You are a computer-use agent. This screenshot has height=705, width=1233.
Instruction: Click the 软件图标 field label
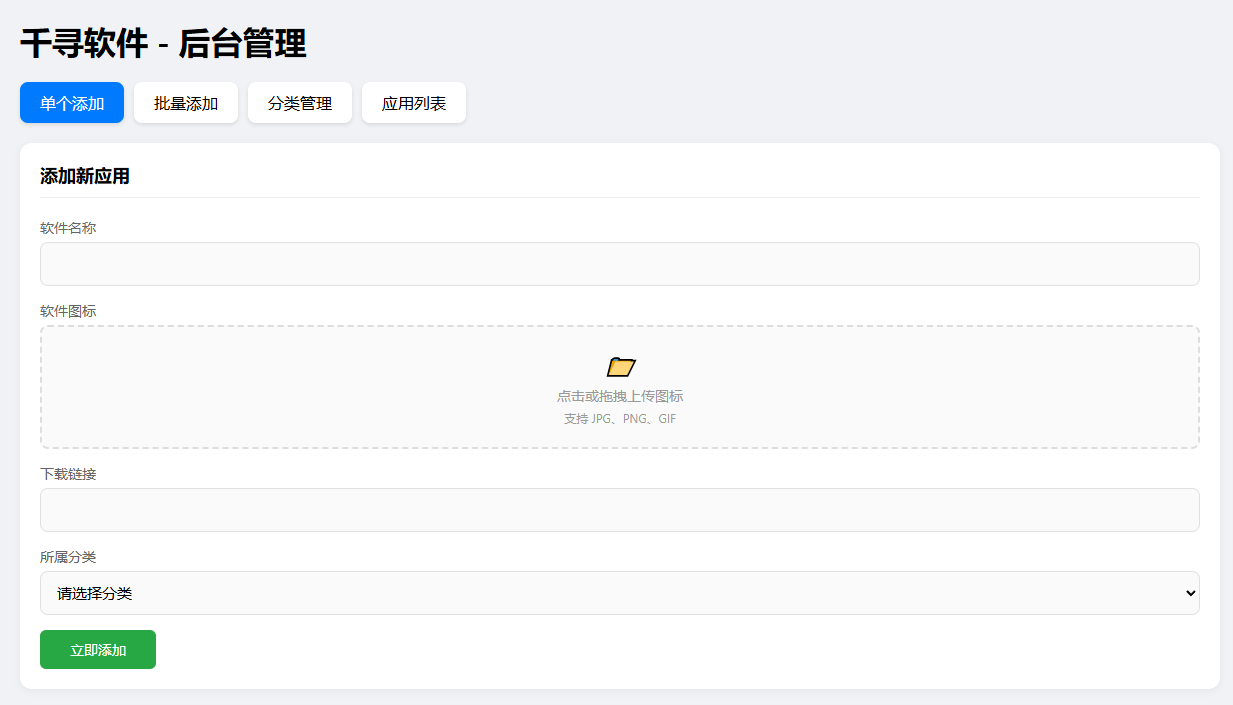coord(68,311)
